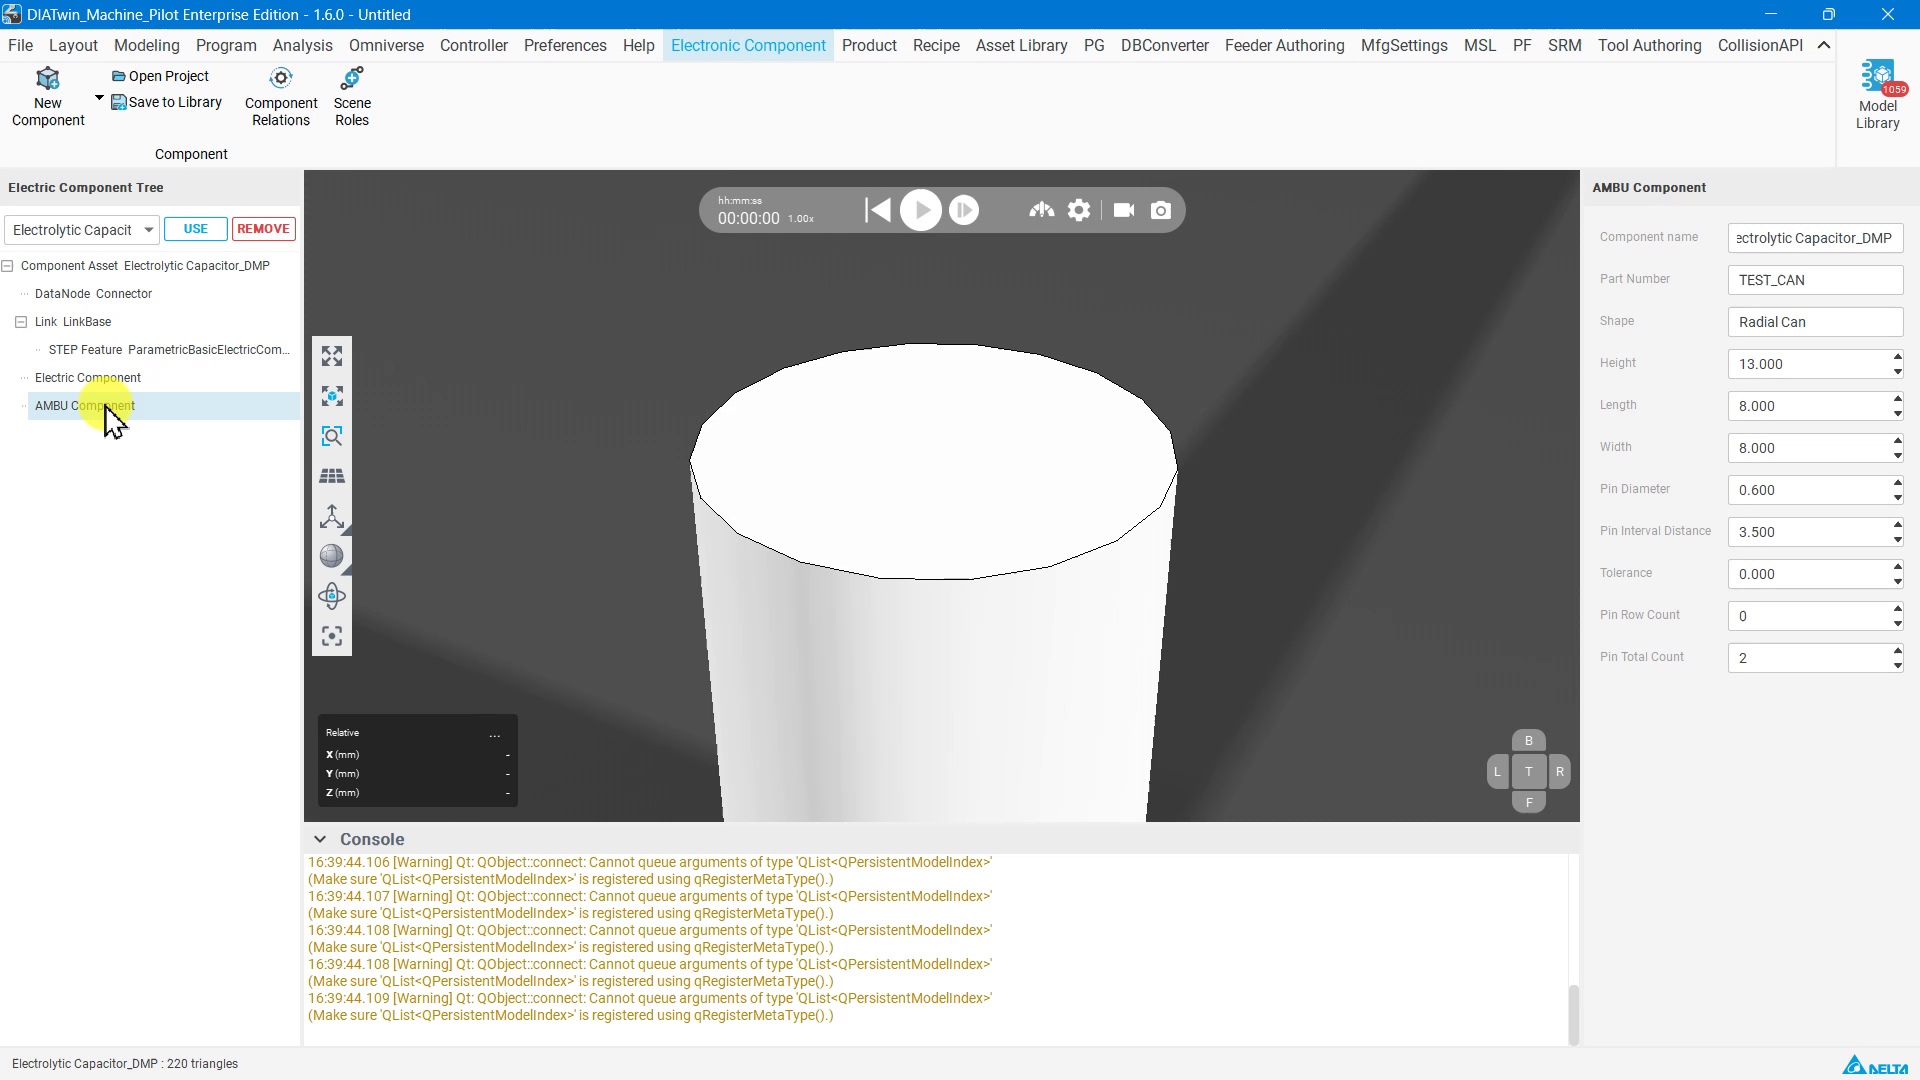Click the focus-center target icon

click(x=332, y=636)
